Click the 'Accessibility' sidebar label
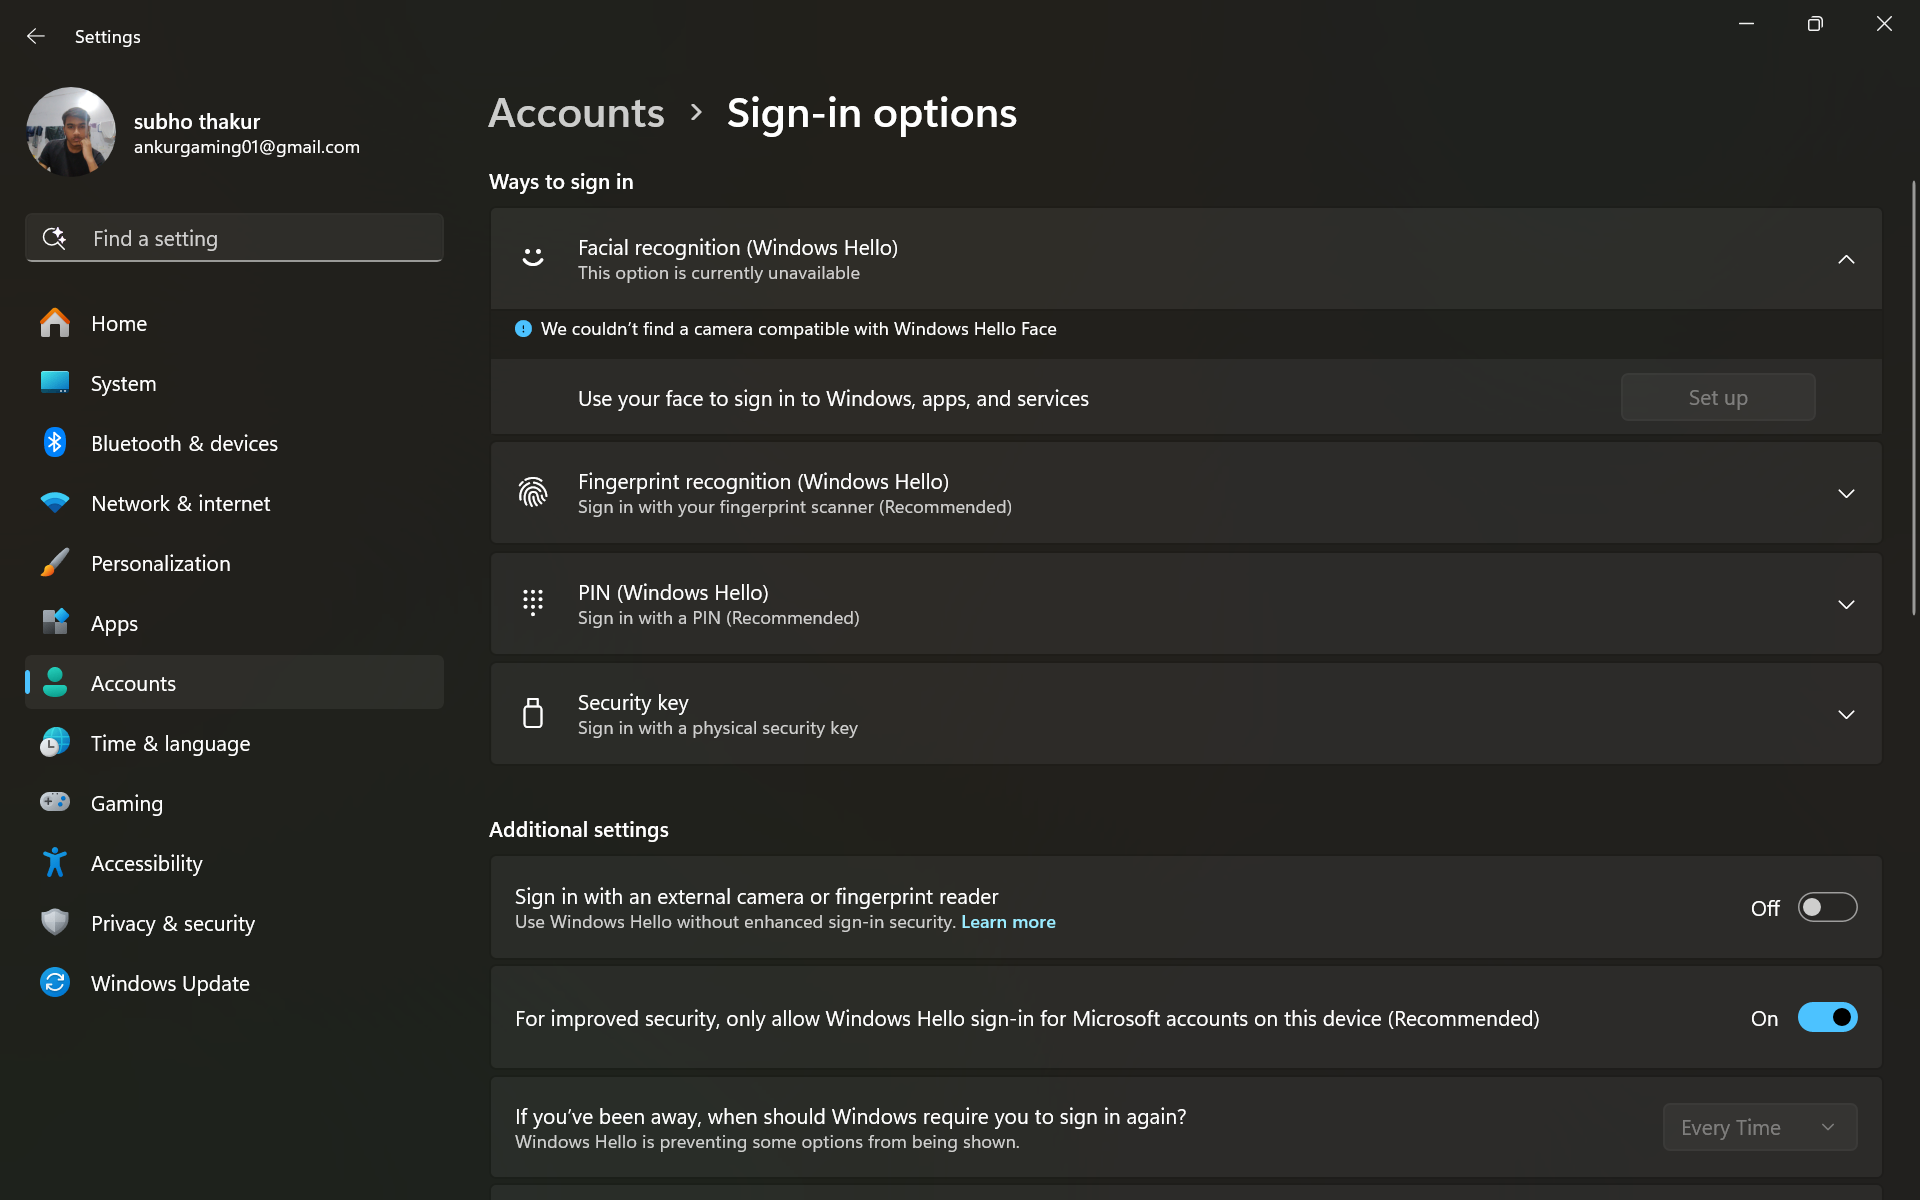The image size is (1920, 1200). coord(147,863)
